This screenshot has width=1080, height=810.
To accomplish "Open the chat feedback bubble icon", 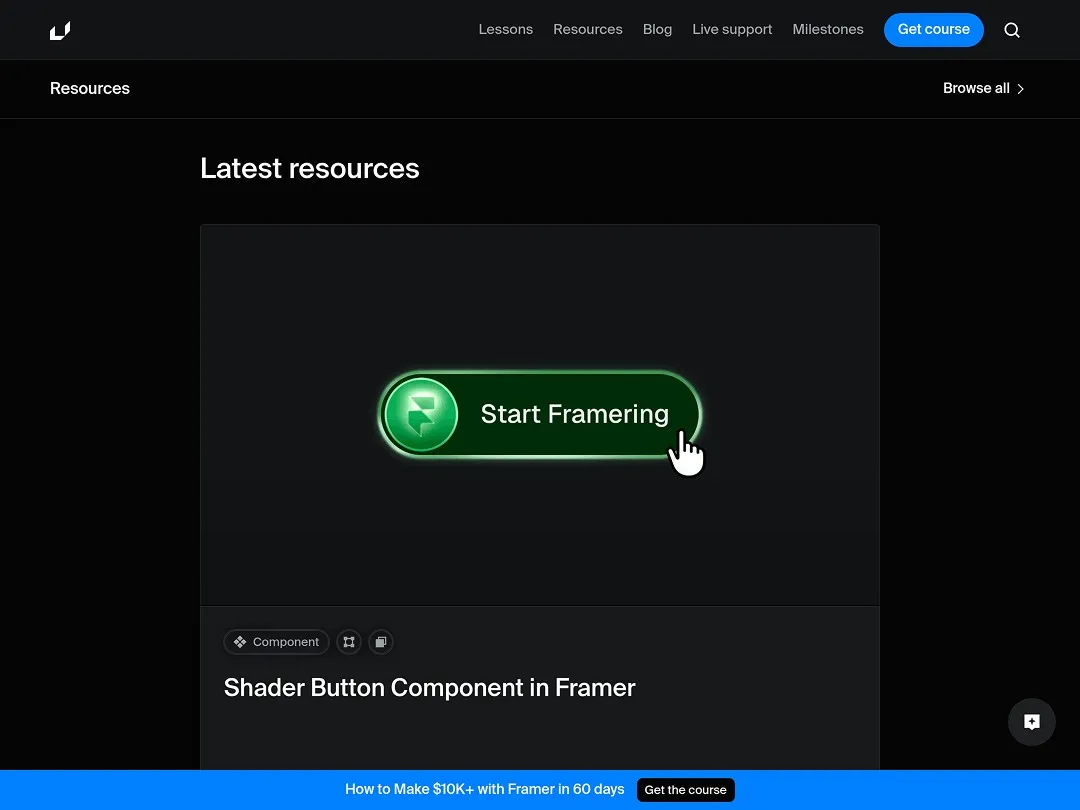I will pyautogui.click(x=1031, y=722).
